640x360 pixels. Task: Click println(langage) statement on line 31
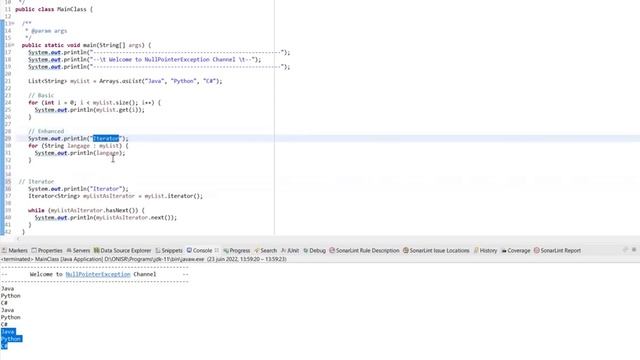tap(80, 153)
